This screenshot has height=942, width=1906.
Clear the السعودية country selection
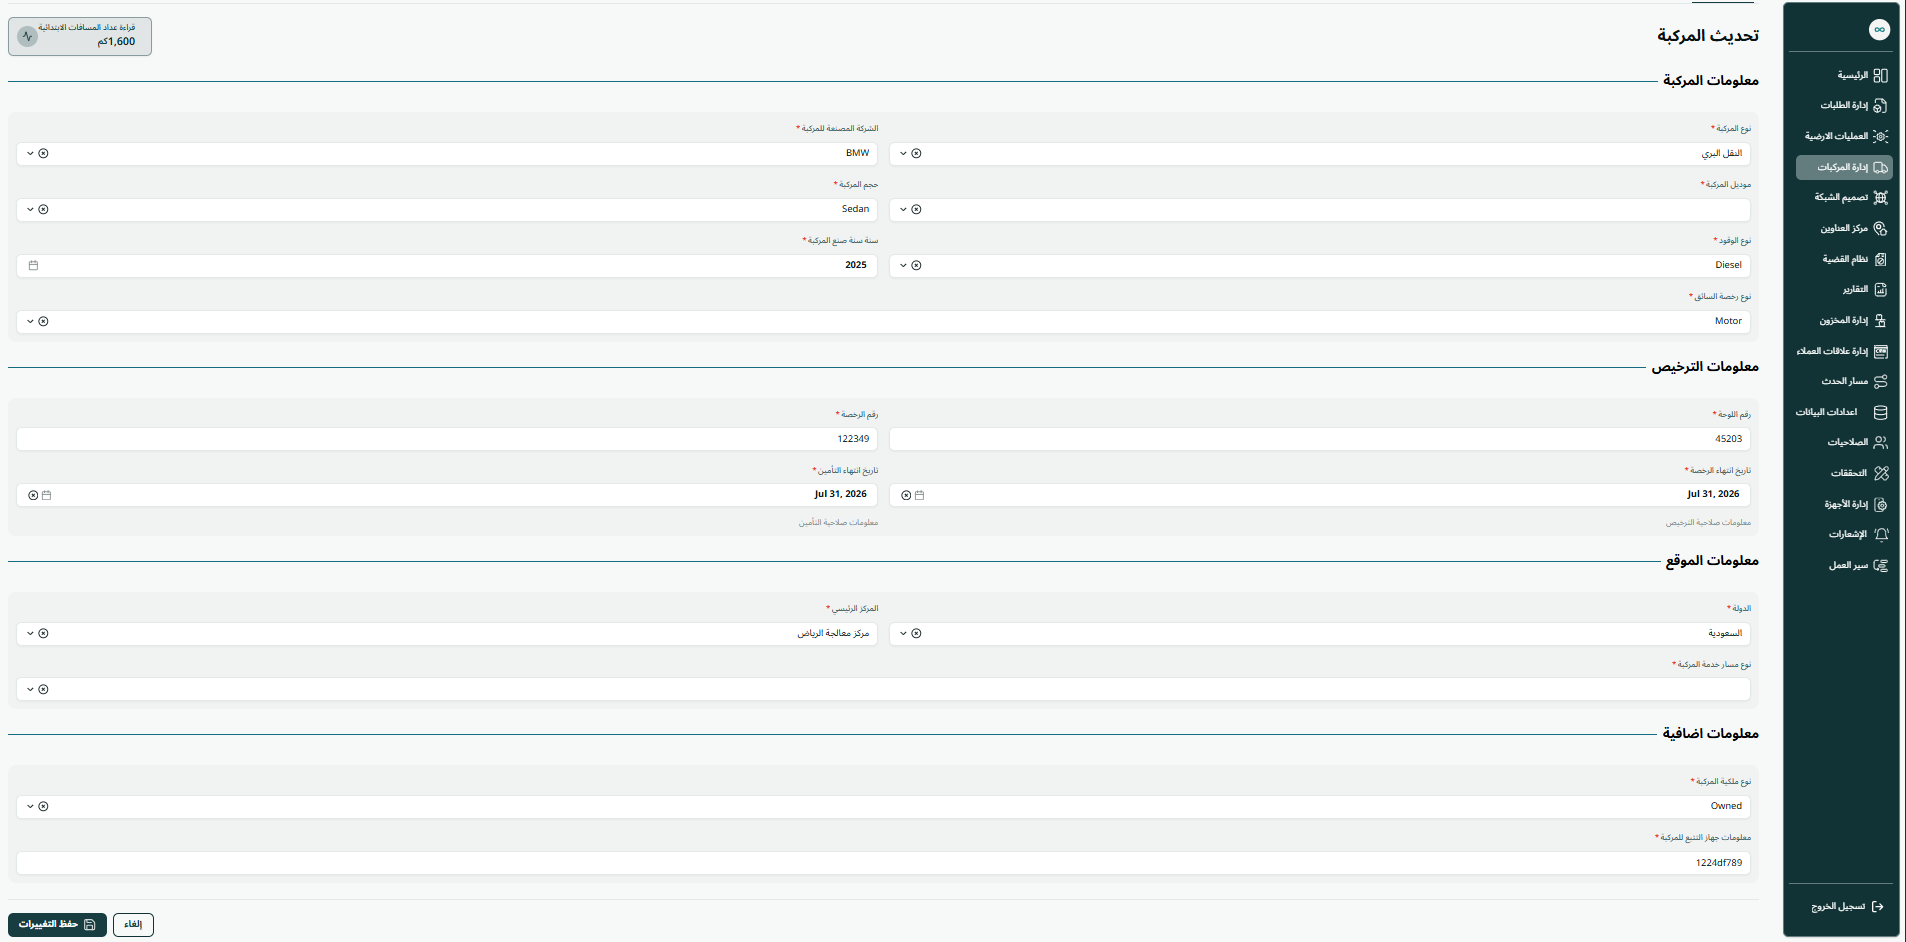pyautogui.click(x=916, y=633)
